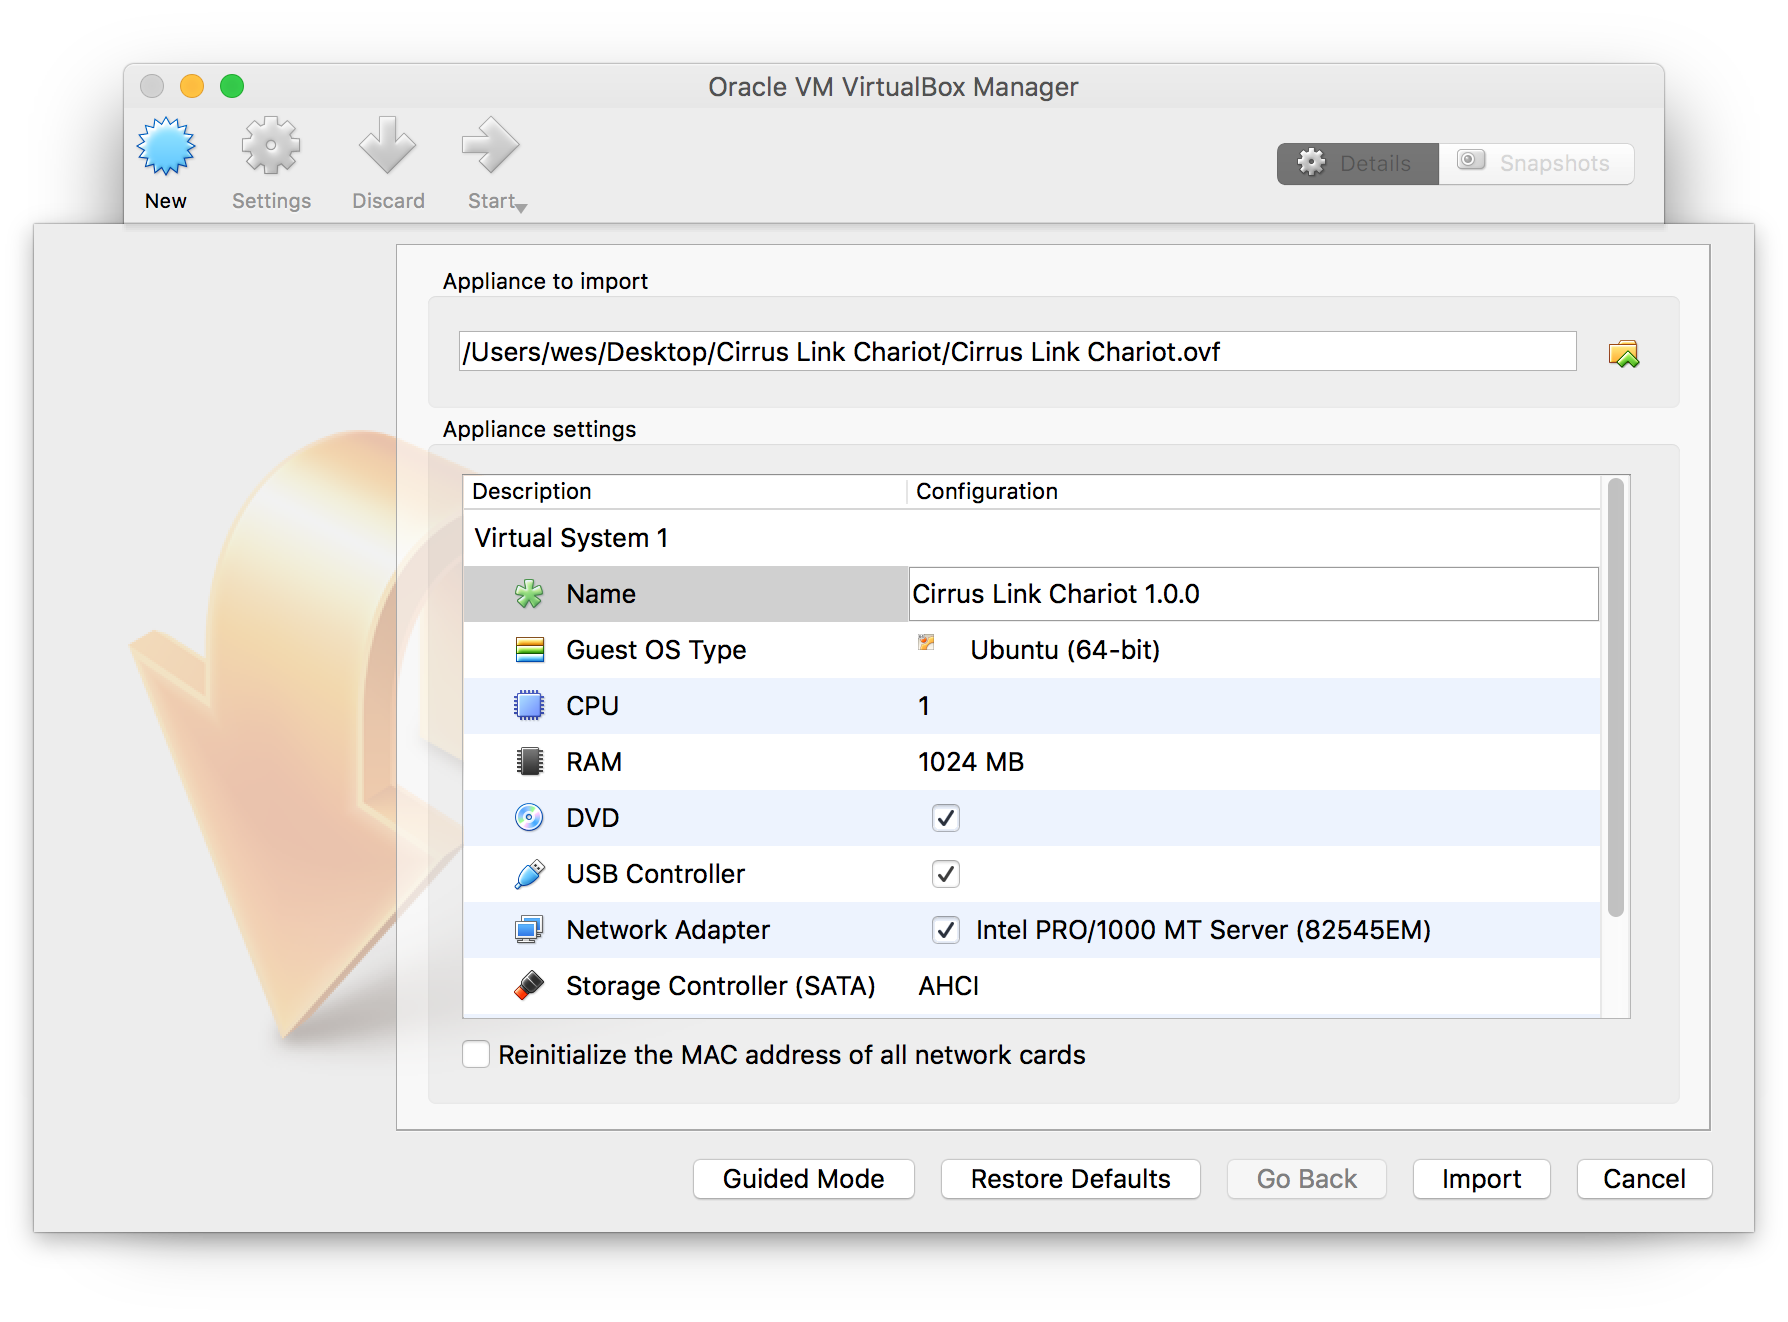Screen dimensions: 1788x1322
Task: Cancel the appliance import dialog
Action: tap(1645, 1179)
